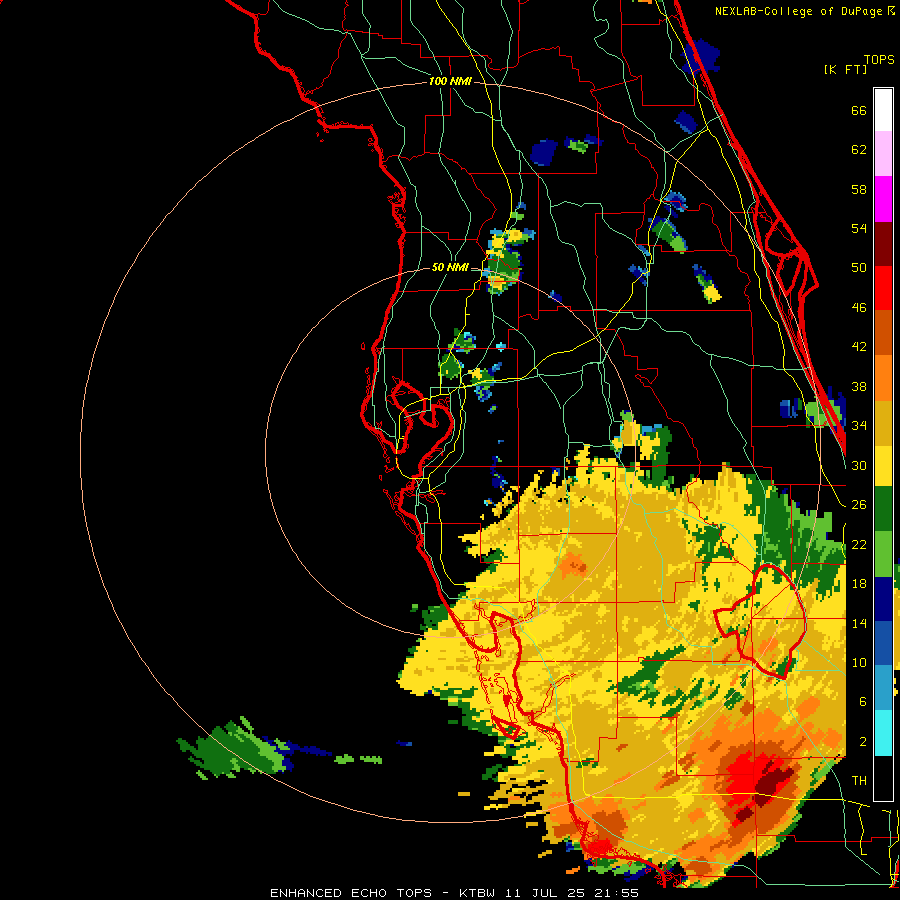Click legend value 50

[859, 268]
